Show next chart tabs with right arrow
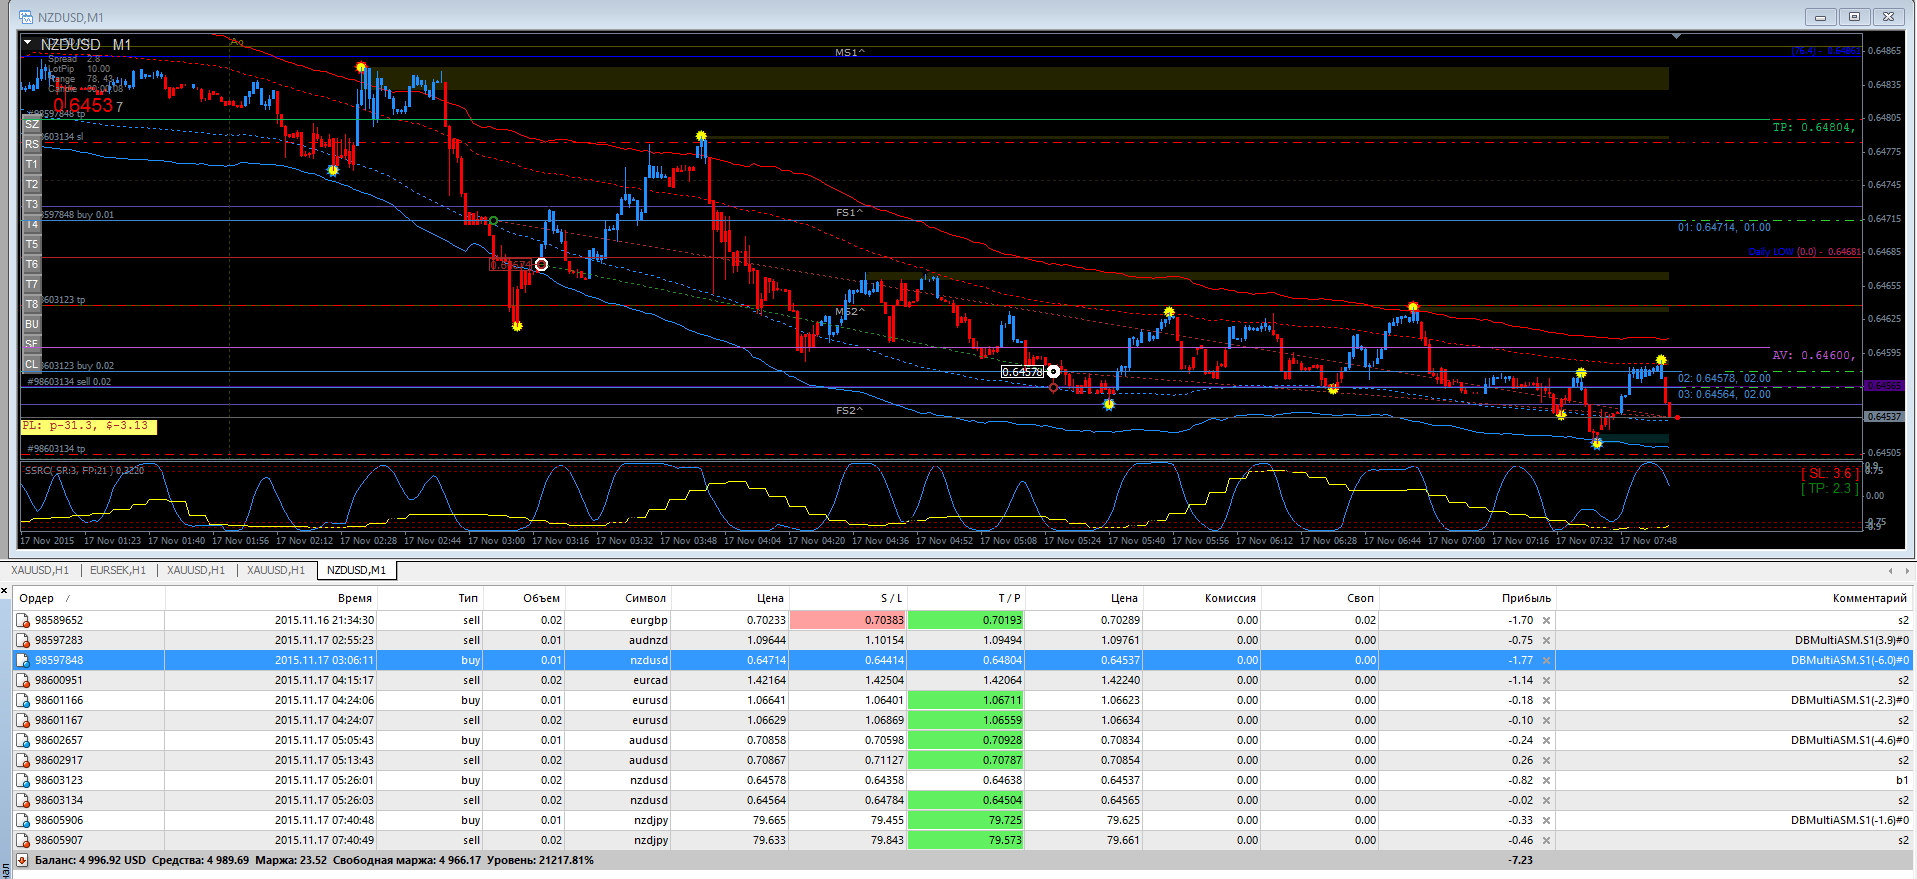Screen dimensions: 1917x879 (x=1905, y=571)
